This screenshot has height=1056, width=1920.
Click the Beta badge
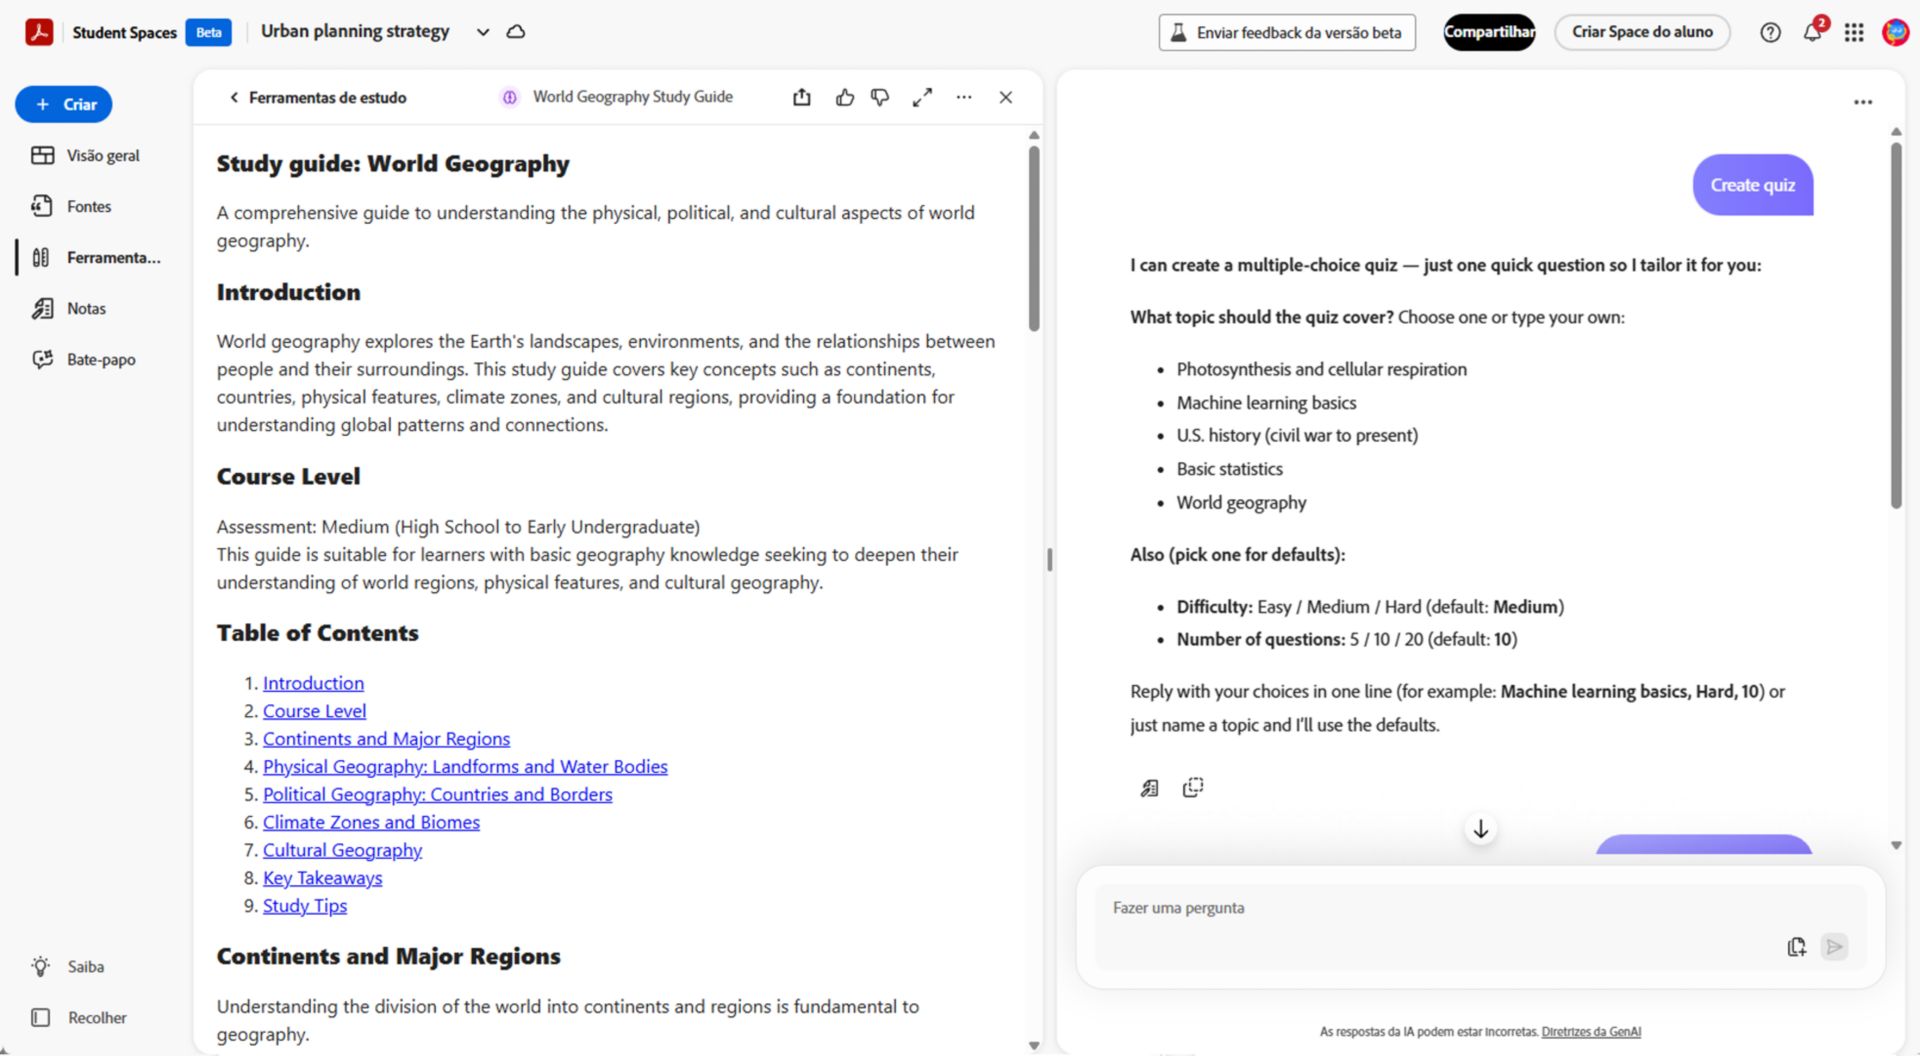pos(209,32)
